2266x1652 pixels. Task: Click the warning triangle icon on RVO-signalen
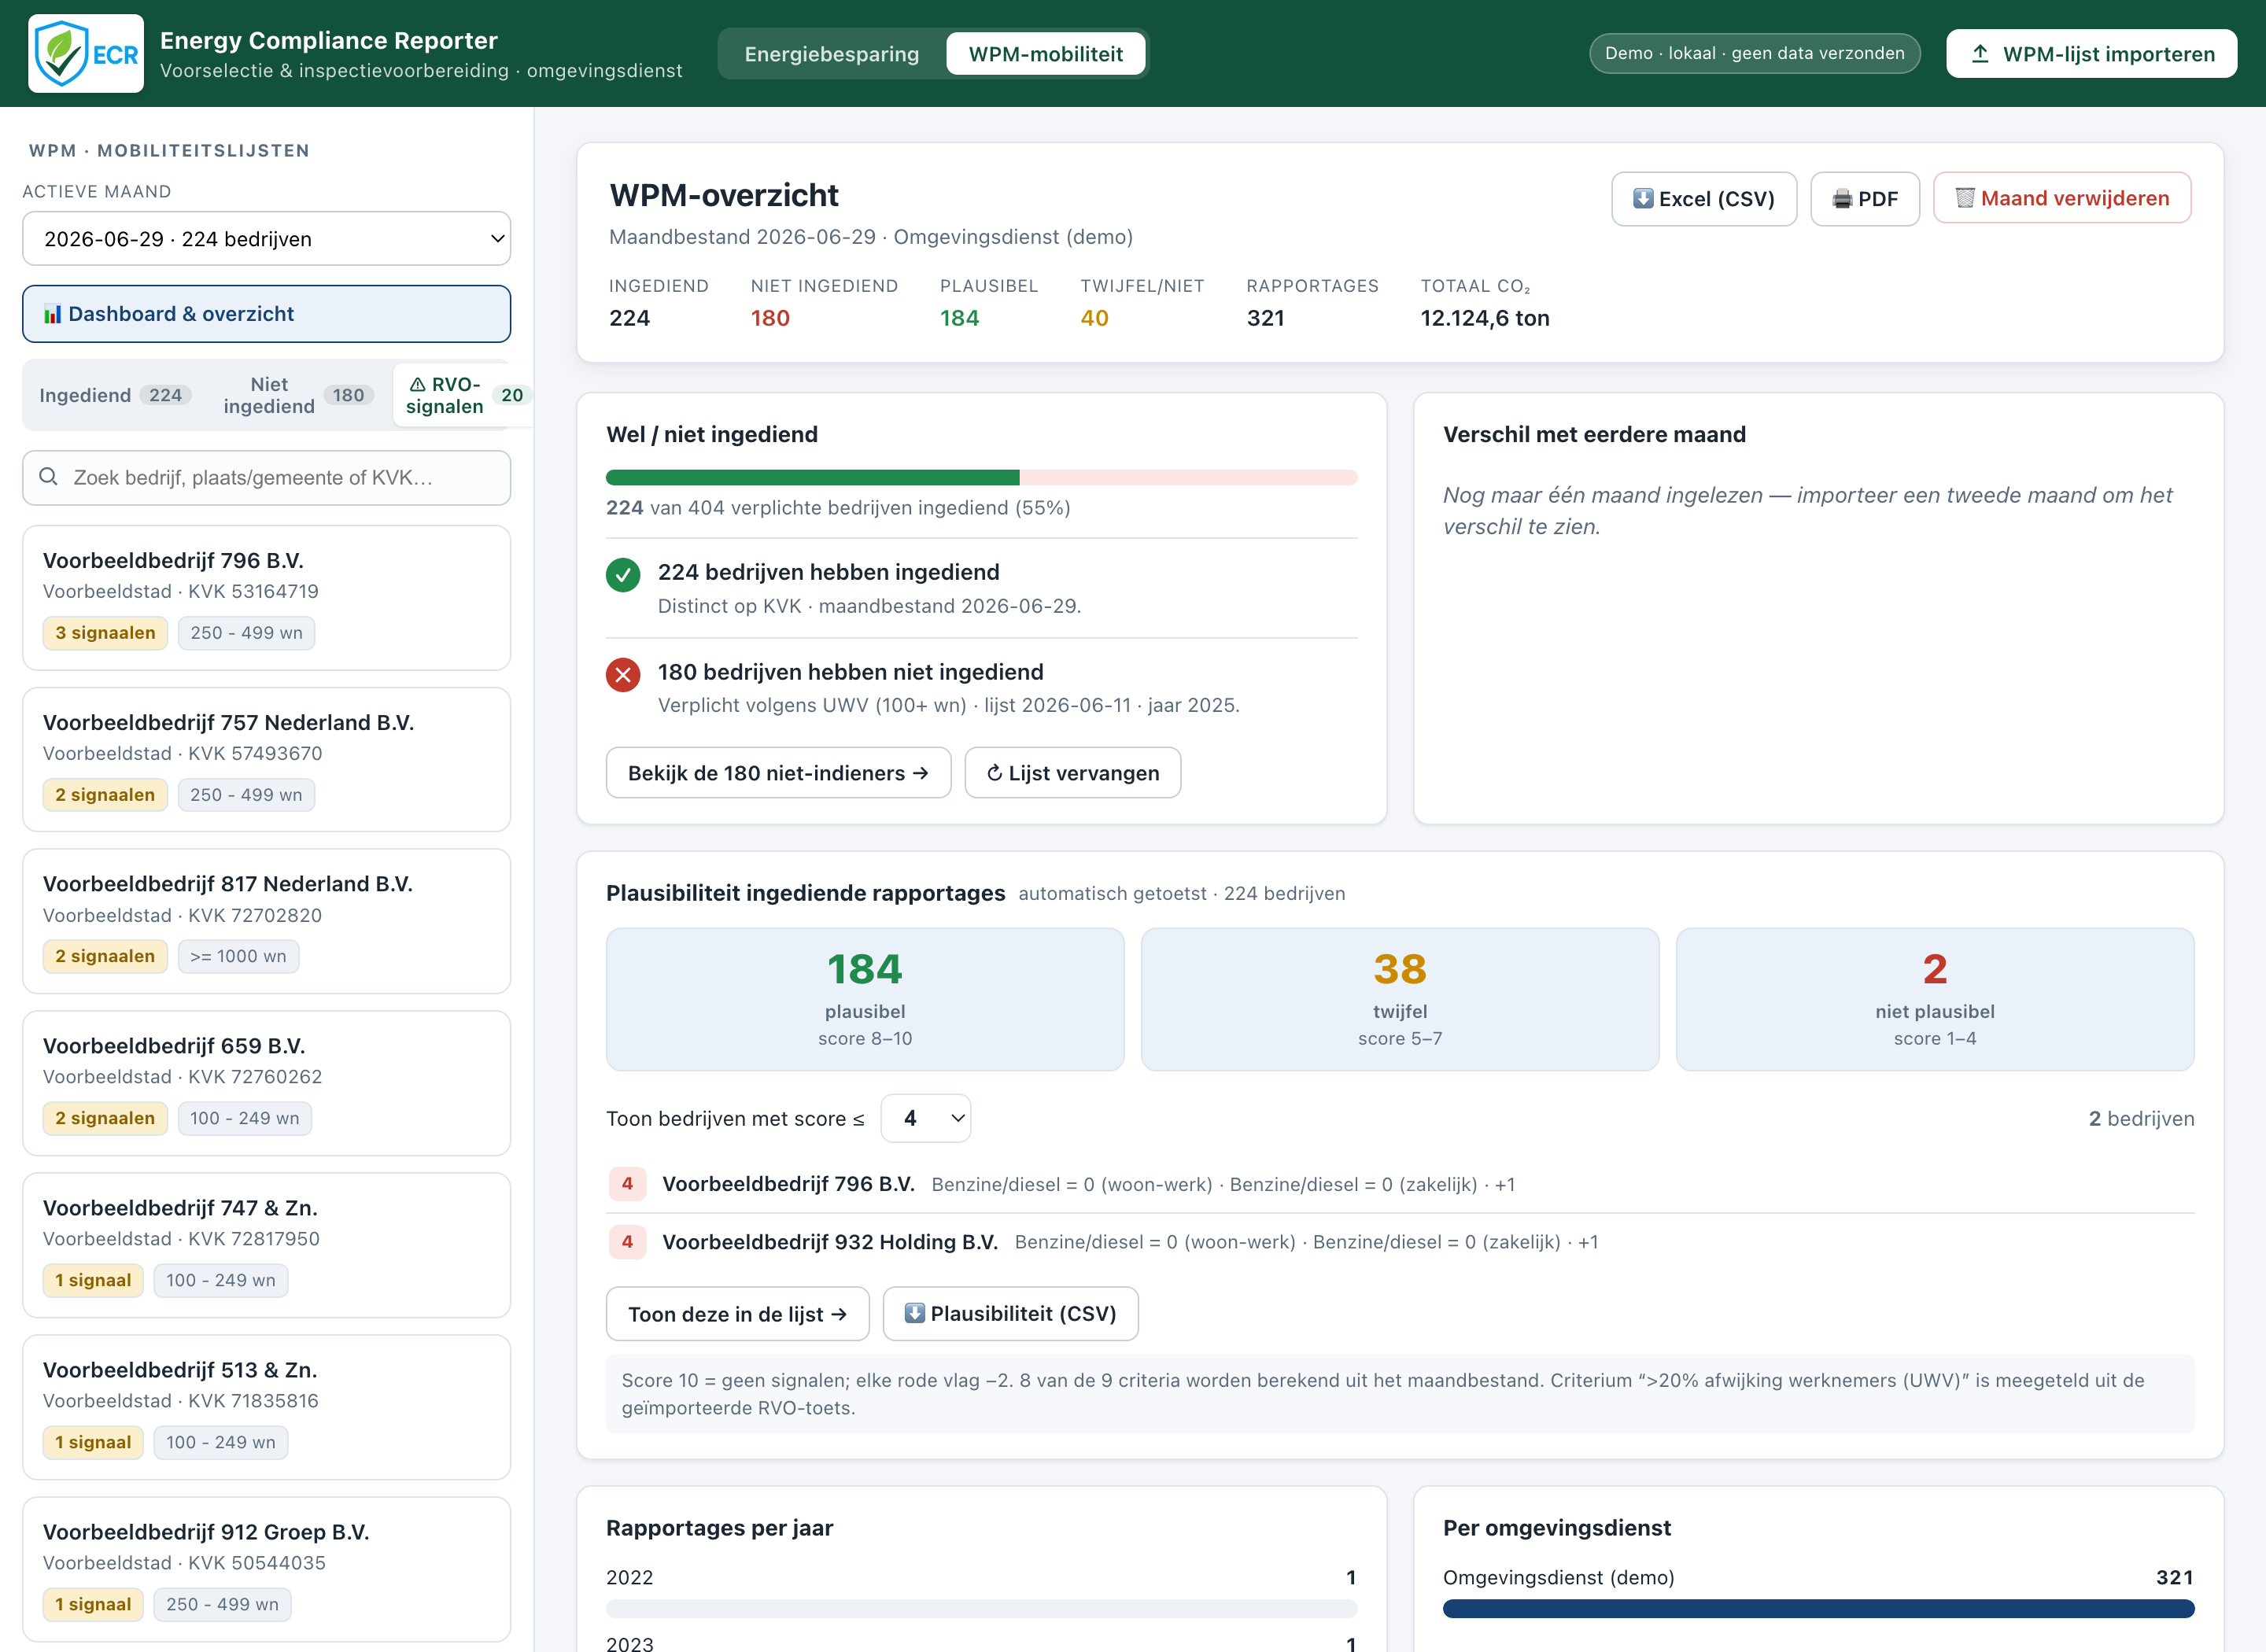[418, 384]
